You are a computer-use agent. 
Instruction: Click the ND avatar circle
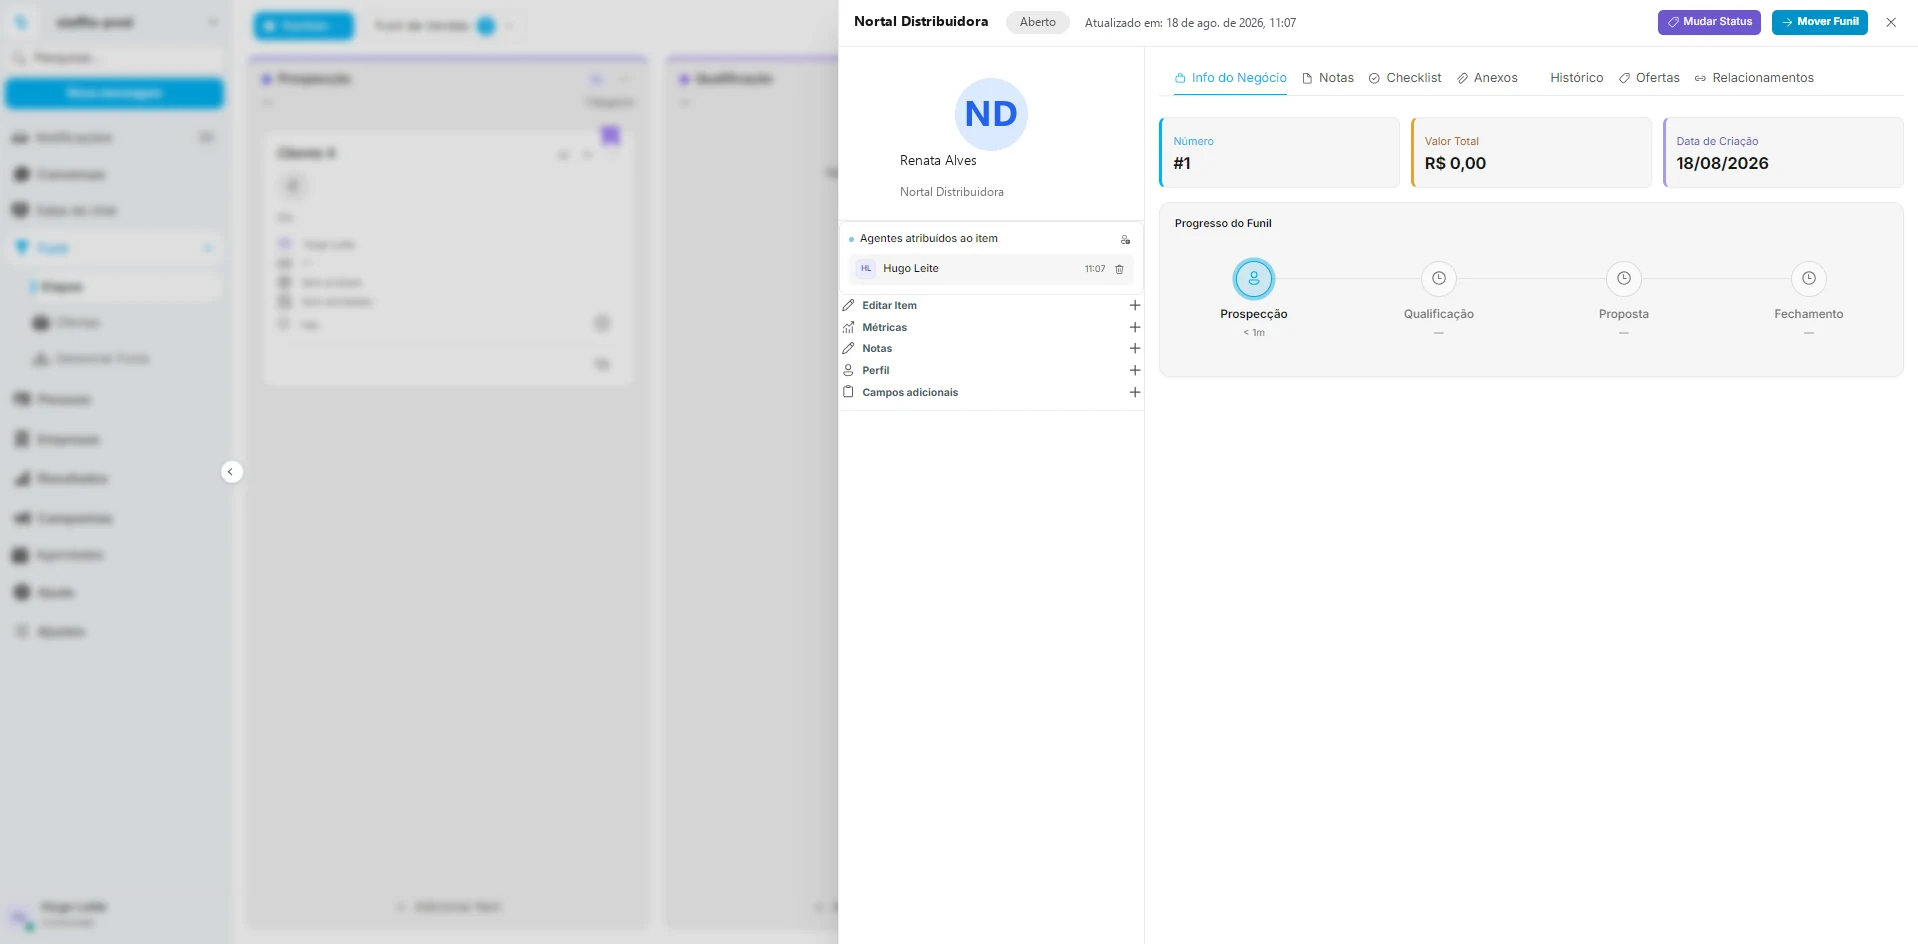991,114
